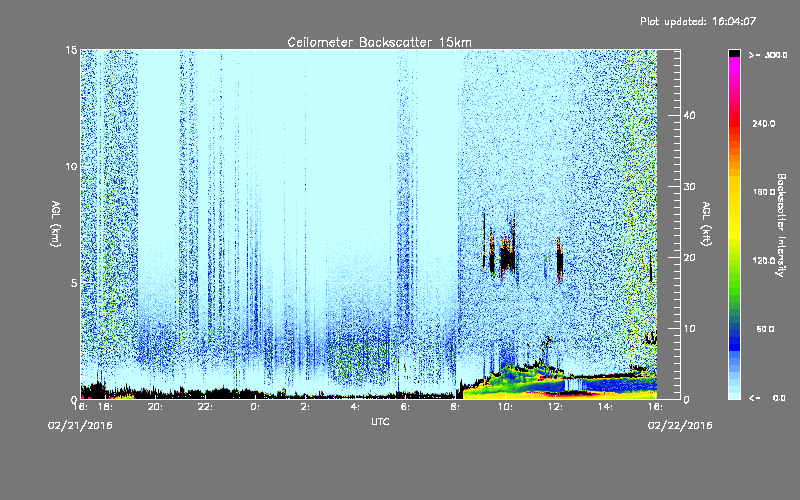Click the "6:" hour label on UTC axis
Image resolution: width=800 pixels, height=500 pixels.
pos(406,407)
